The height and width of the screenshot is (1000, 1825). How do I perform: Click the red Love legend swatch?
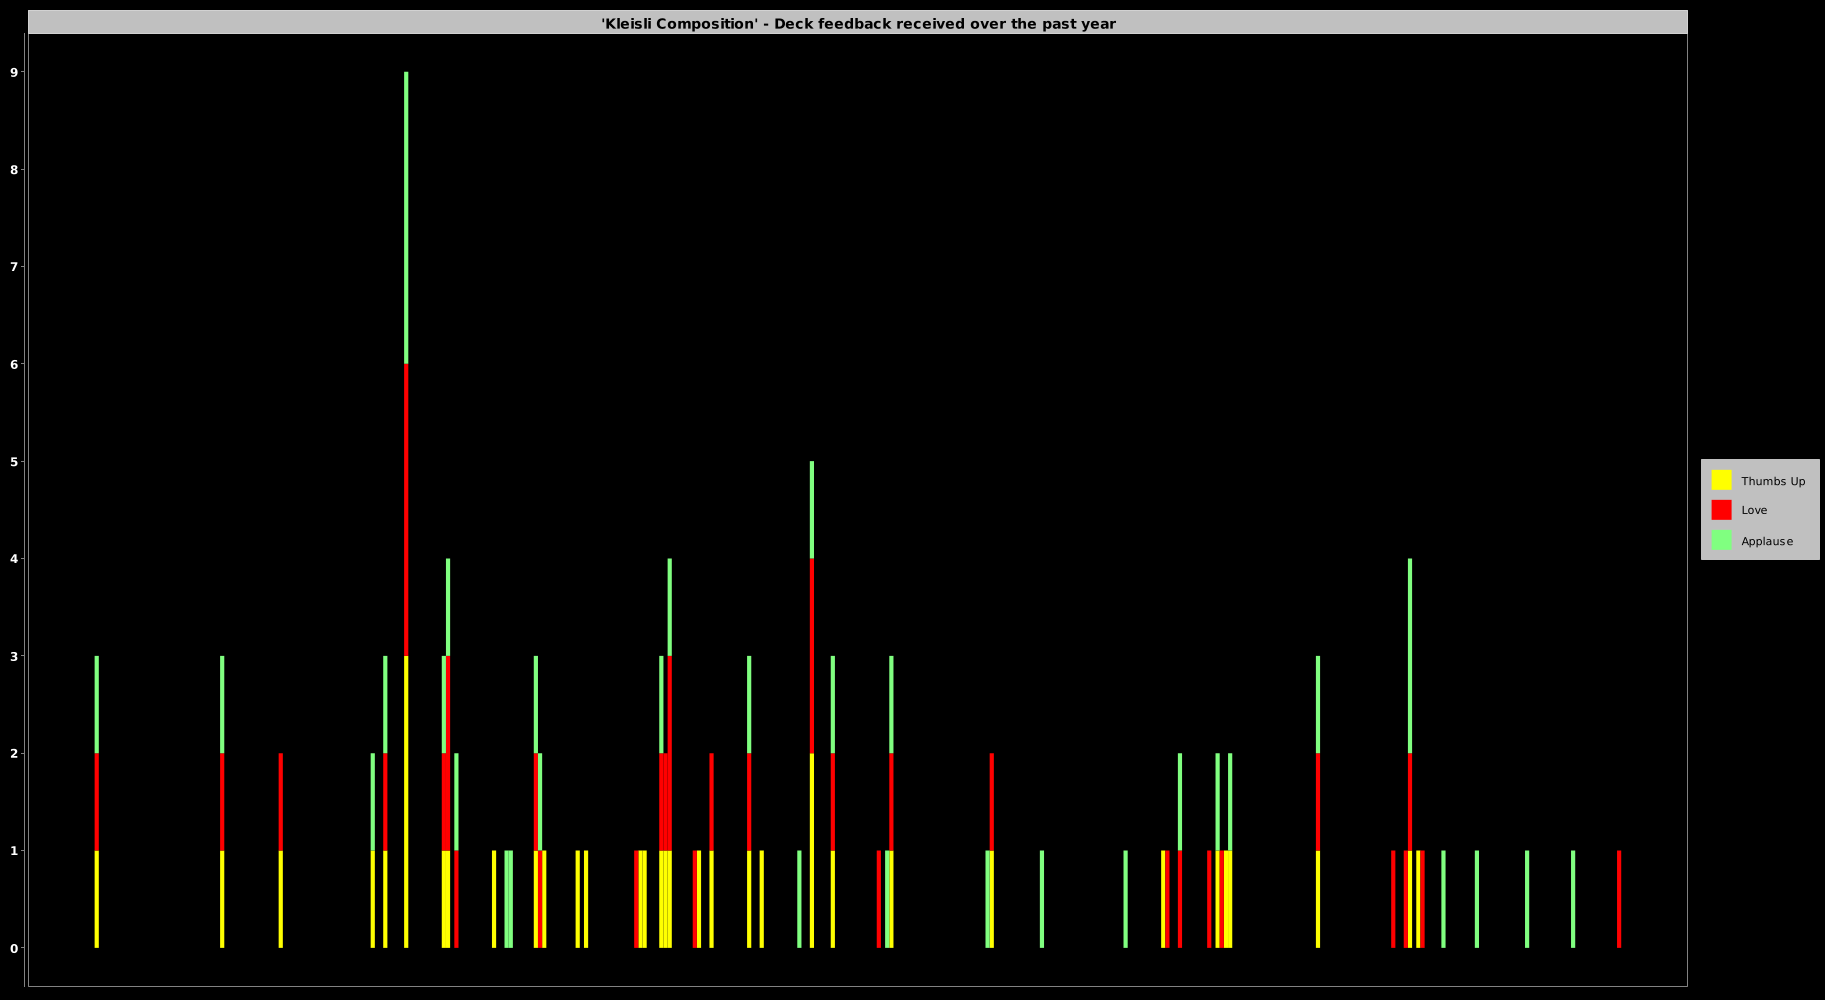pos(1721,510)
